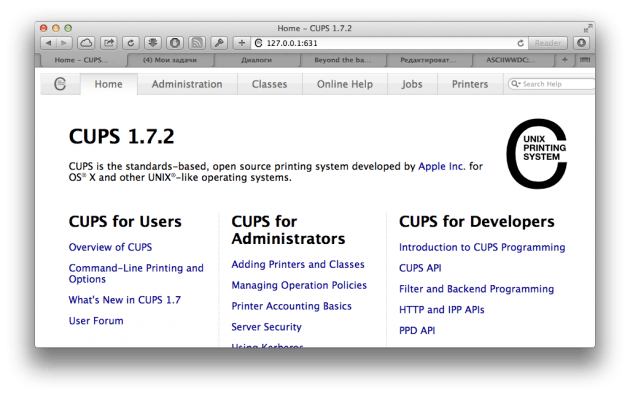This screenshot has height=396, width=630.
Task: Switch to the Home – CUPS browser tab
Action: (82, 60)
